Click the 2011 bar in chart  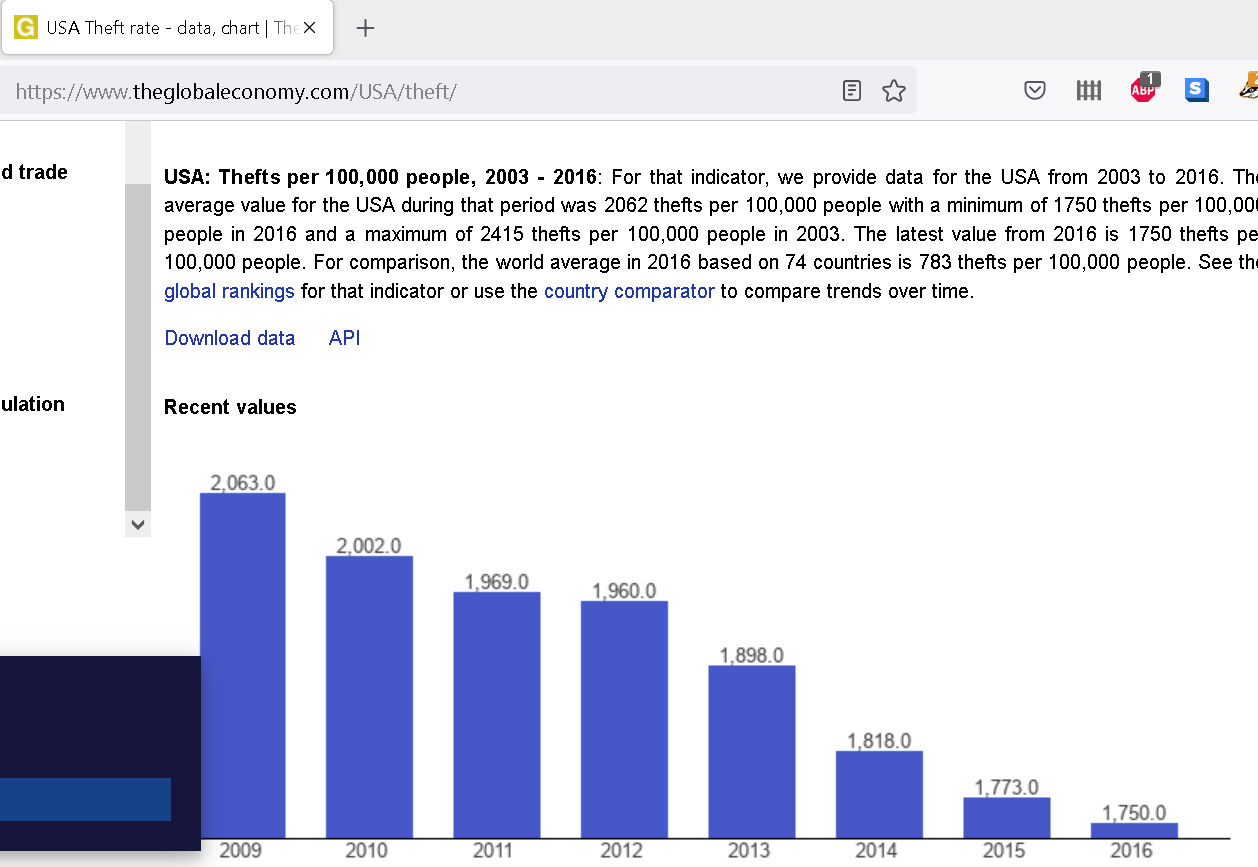[496, 715]
